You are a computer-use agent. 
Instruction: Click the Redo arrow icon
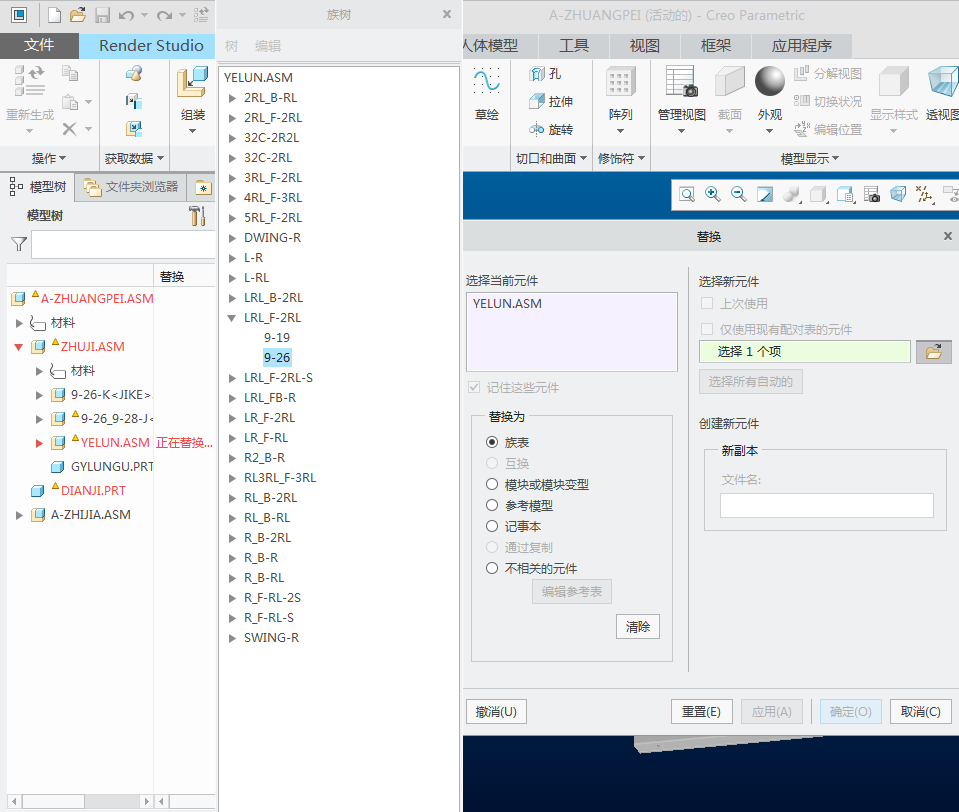coord(164,15)
